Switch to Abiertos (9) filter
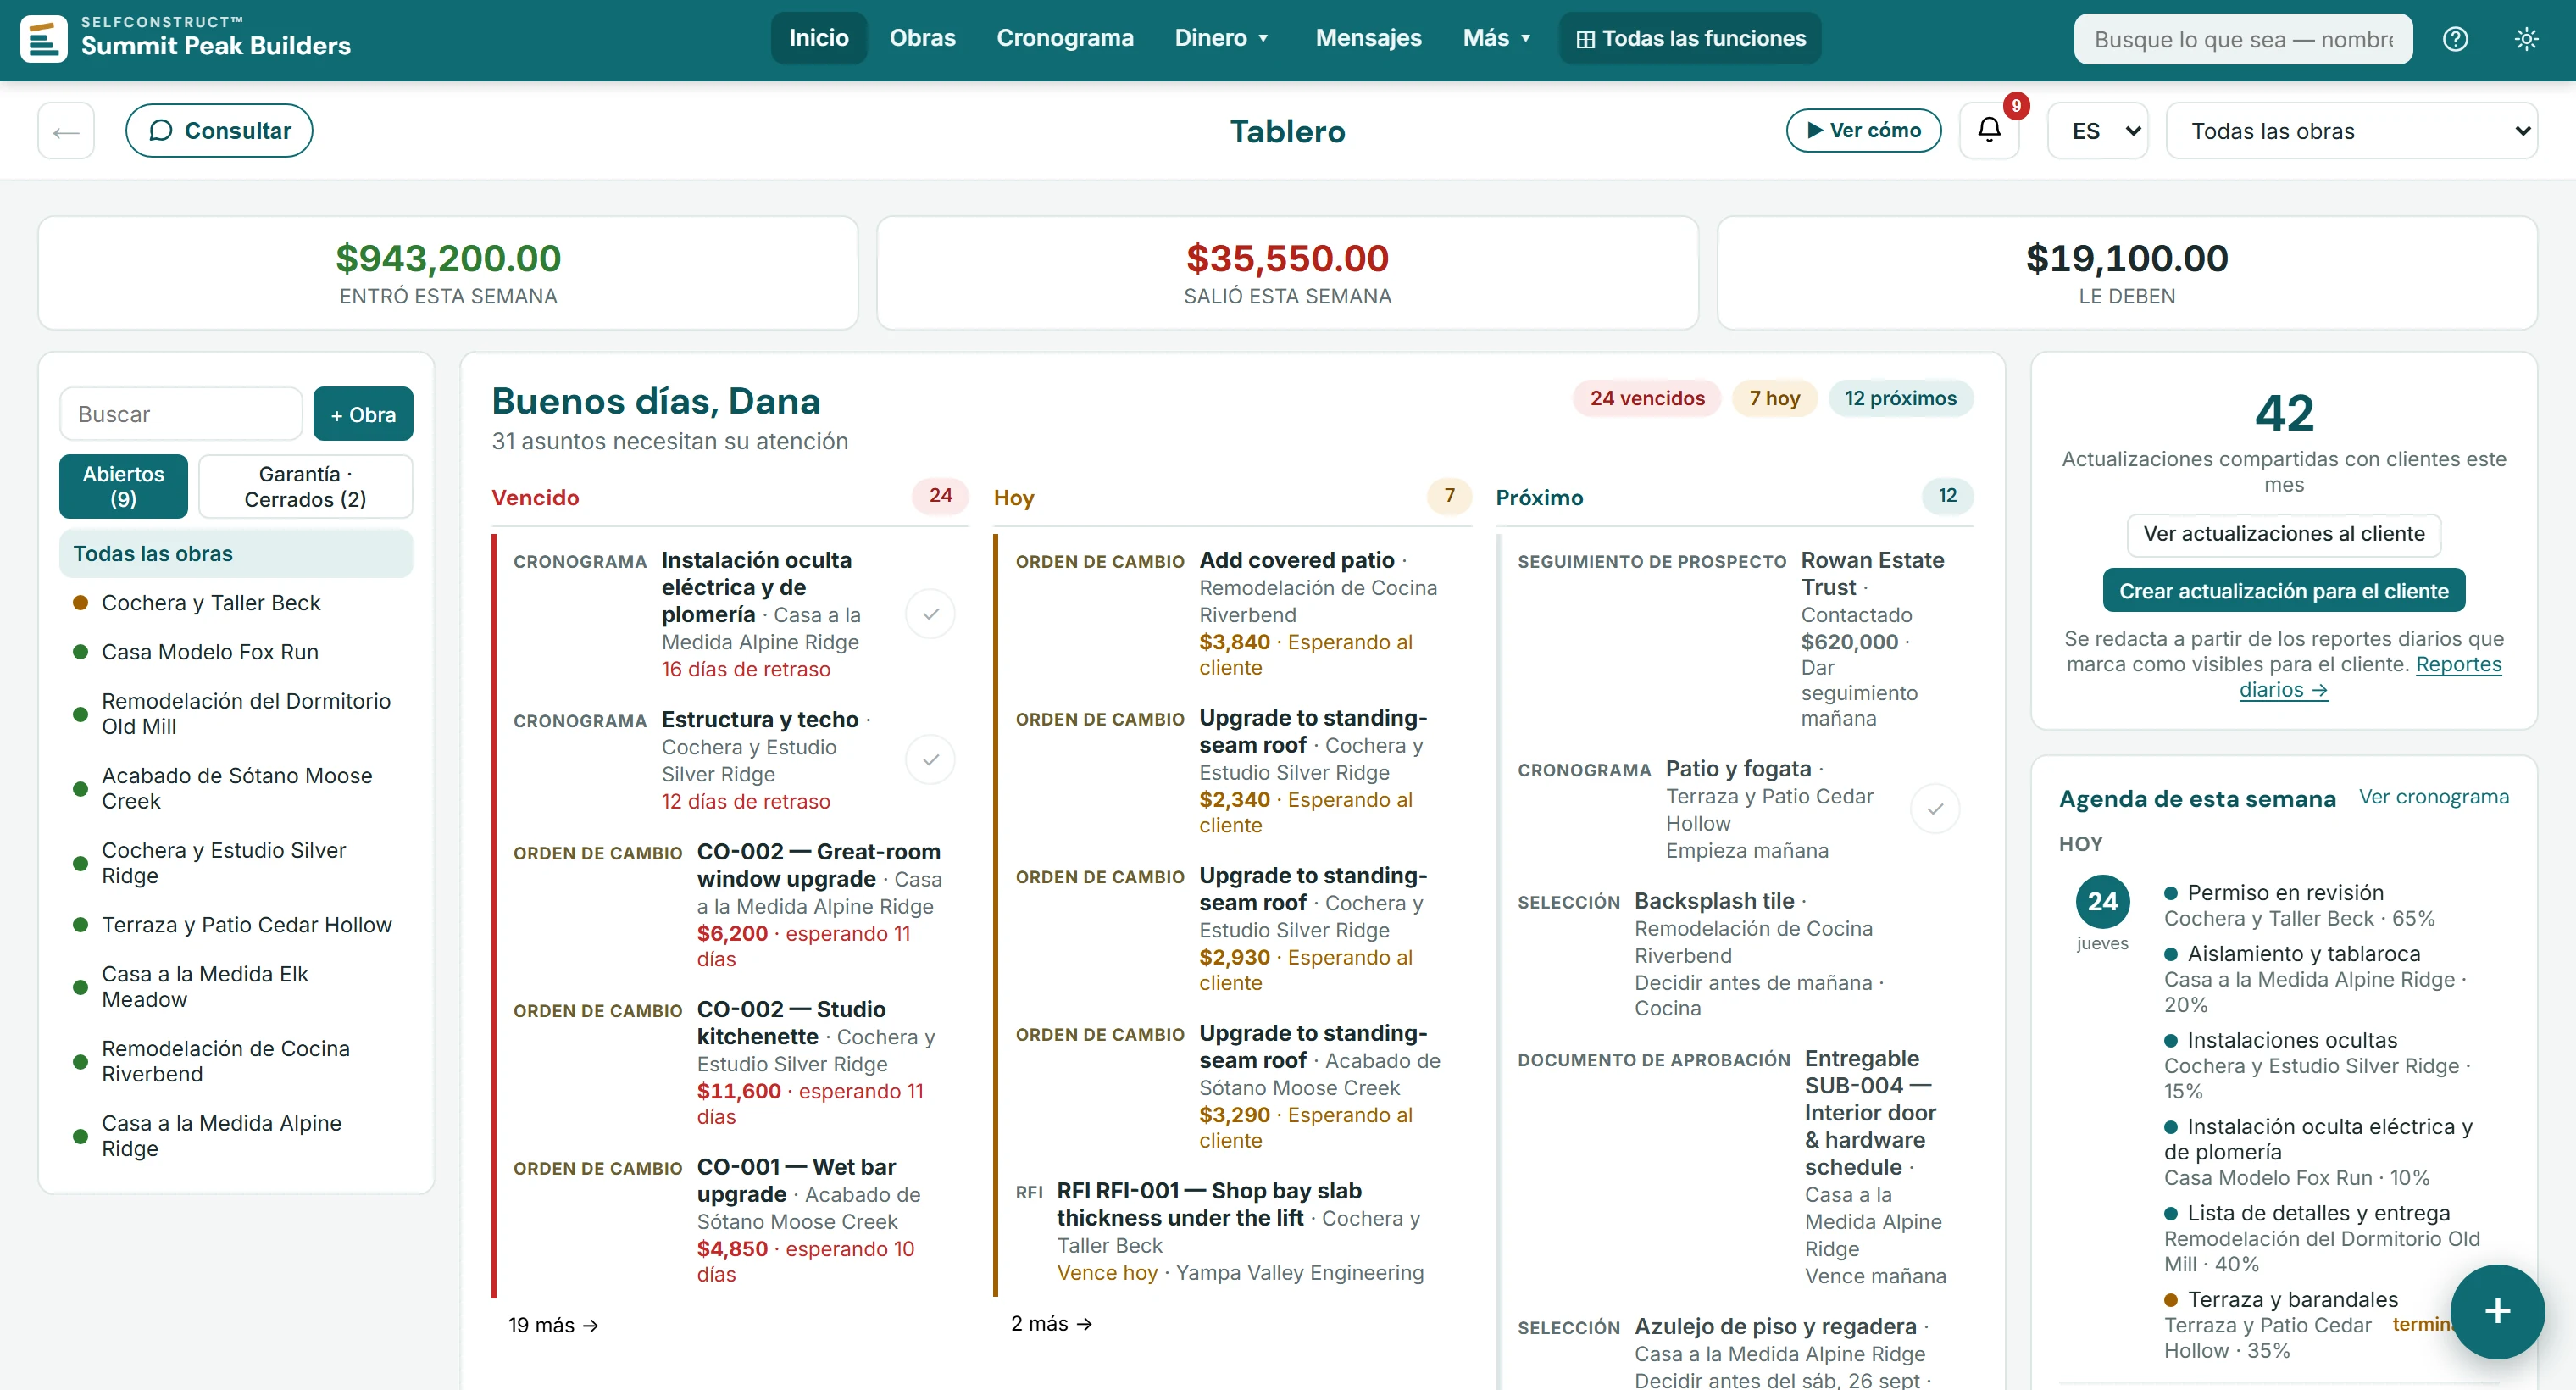Screen dimensions: 2576x1390 (123, 486)
